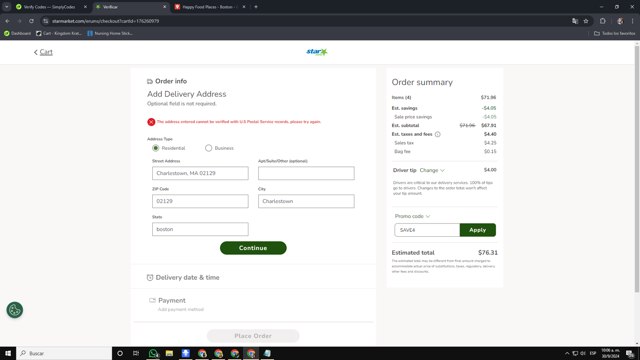The image size is (640, 360).
Task: Open the ESP language indicator
Action: 593,353
